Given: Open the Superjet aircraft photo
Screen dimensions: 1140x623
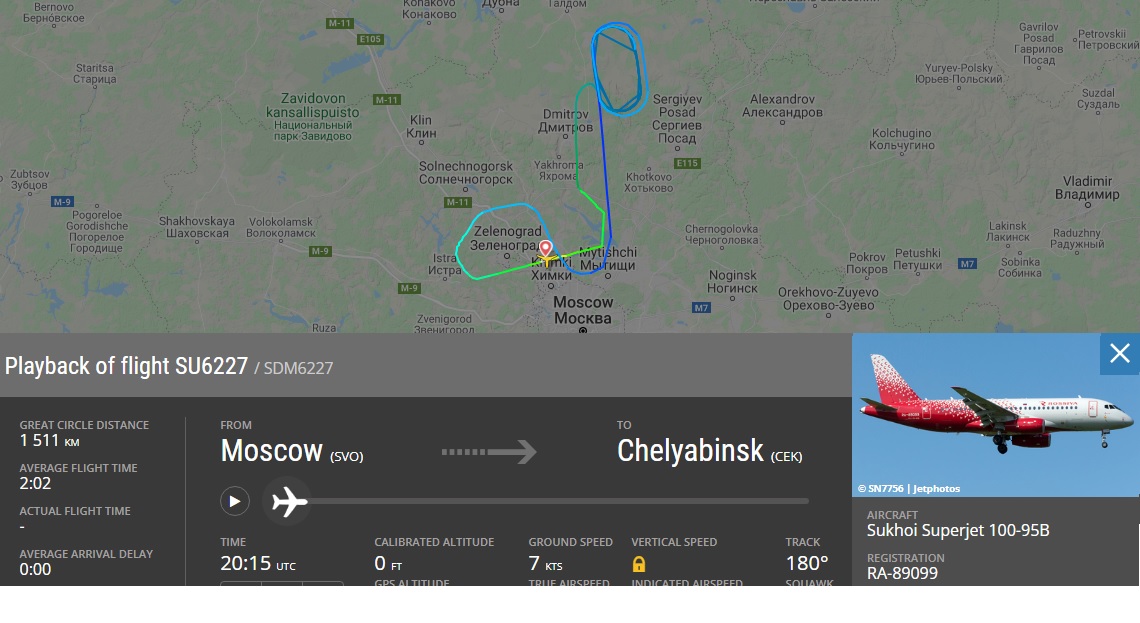Looking at the screenshot, I should tap(995, 414).
